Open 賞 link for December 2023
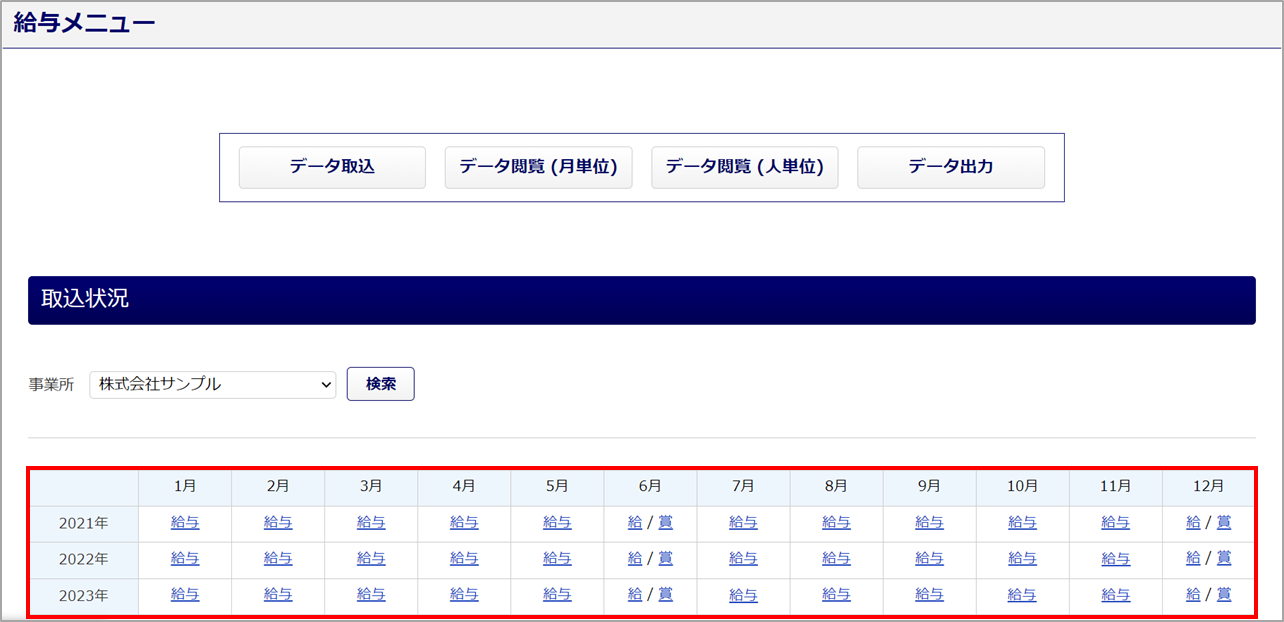The width and height of the screenshot is (1284, 622). (1223, 594)
